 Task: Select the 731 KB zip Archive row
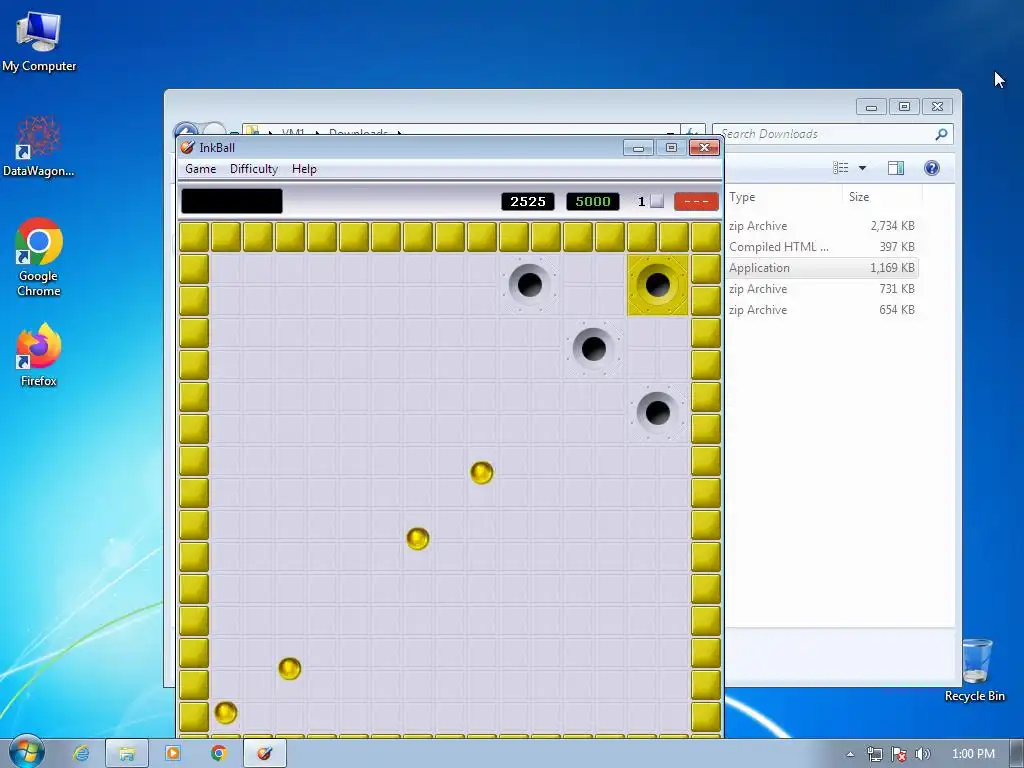click(x=822, y=288)
